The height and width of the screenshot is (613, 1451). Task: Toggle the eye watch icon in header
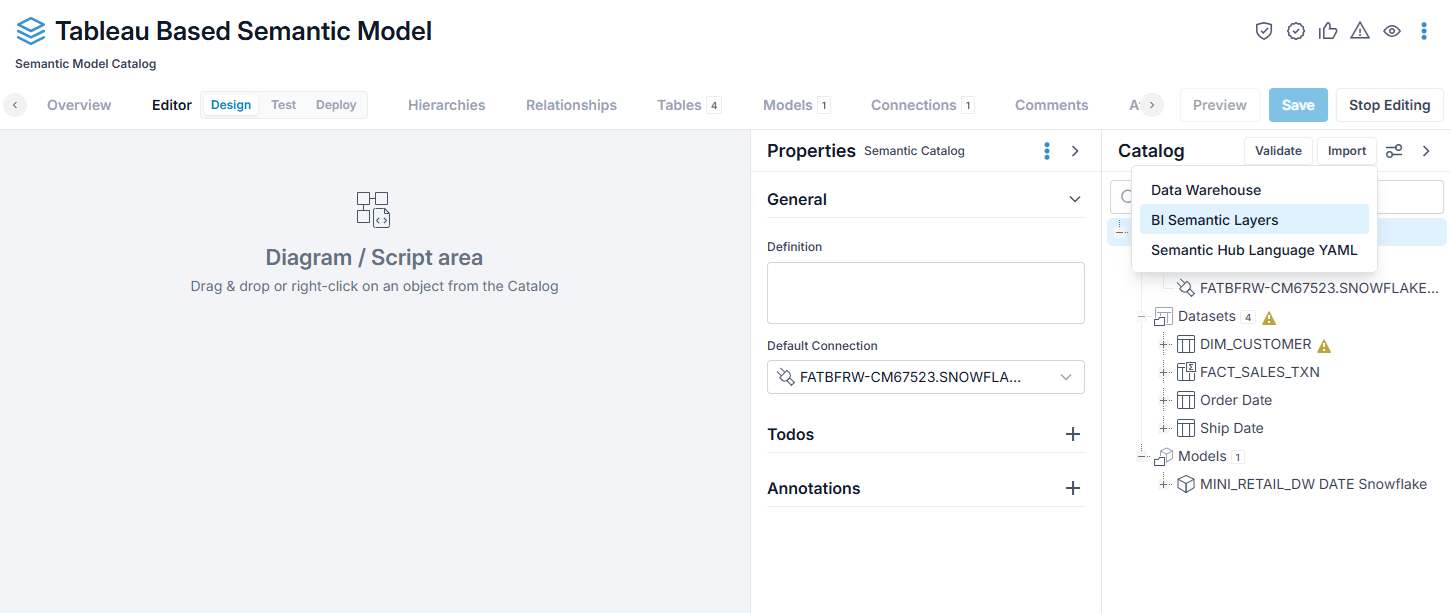(1392, 31)
